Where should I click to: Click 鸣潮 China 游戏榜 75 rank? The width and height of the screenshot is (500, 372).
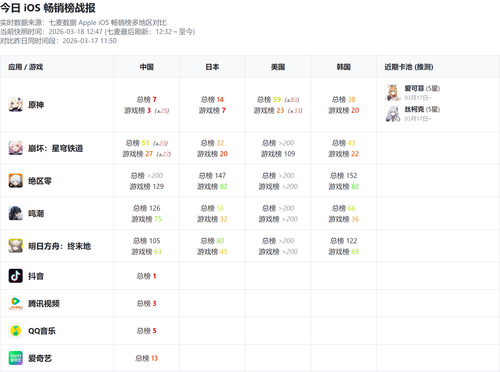[x=147, y=219]
